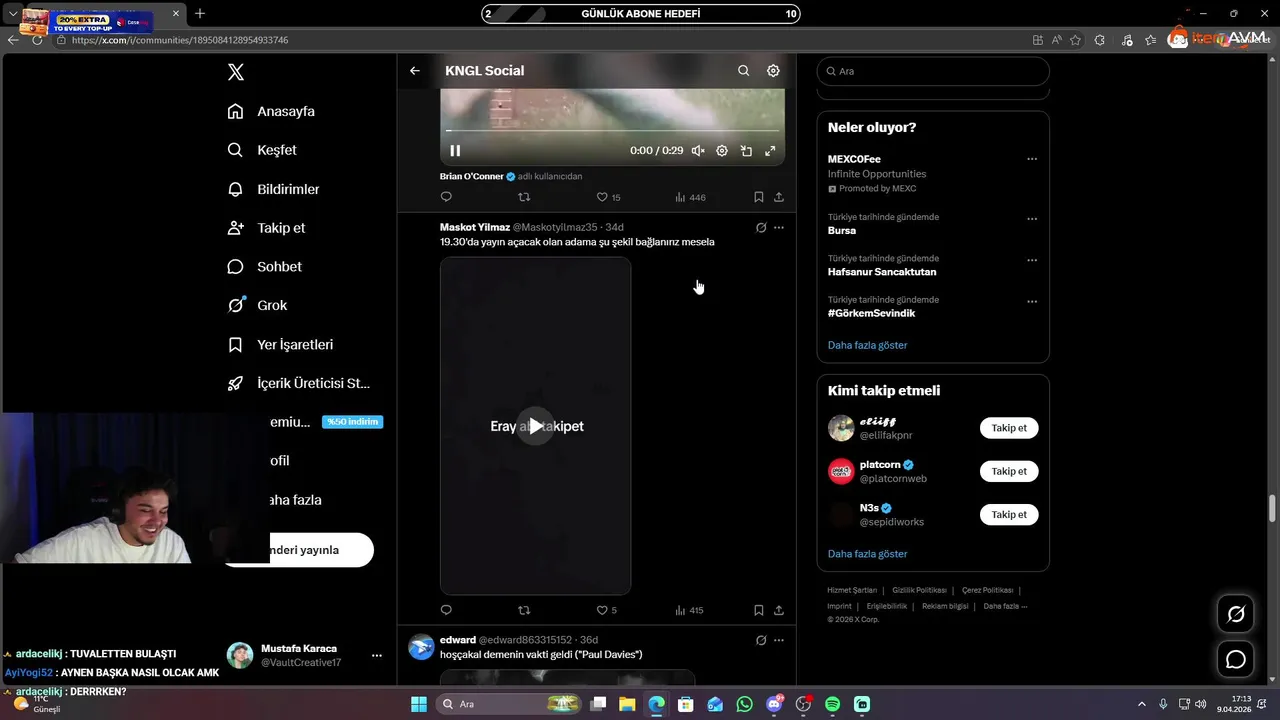
Task: Open KNGL Social community settings gear
Action: click(773, 71)
